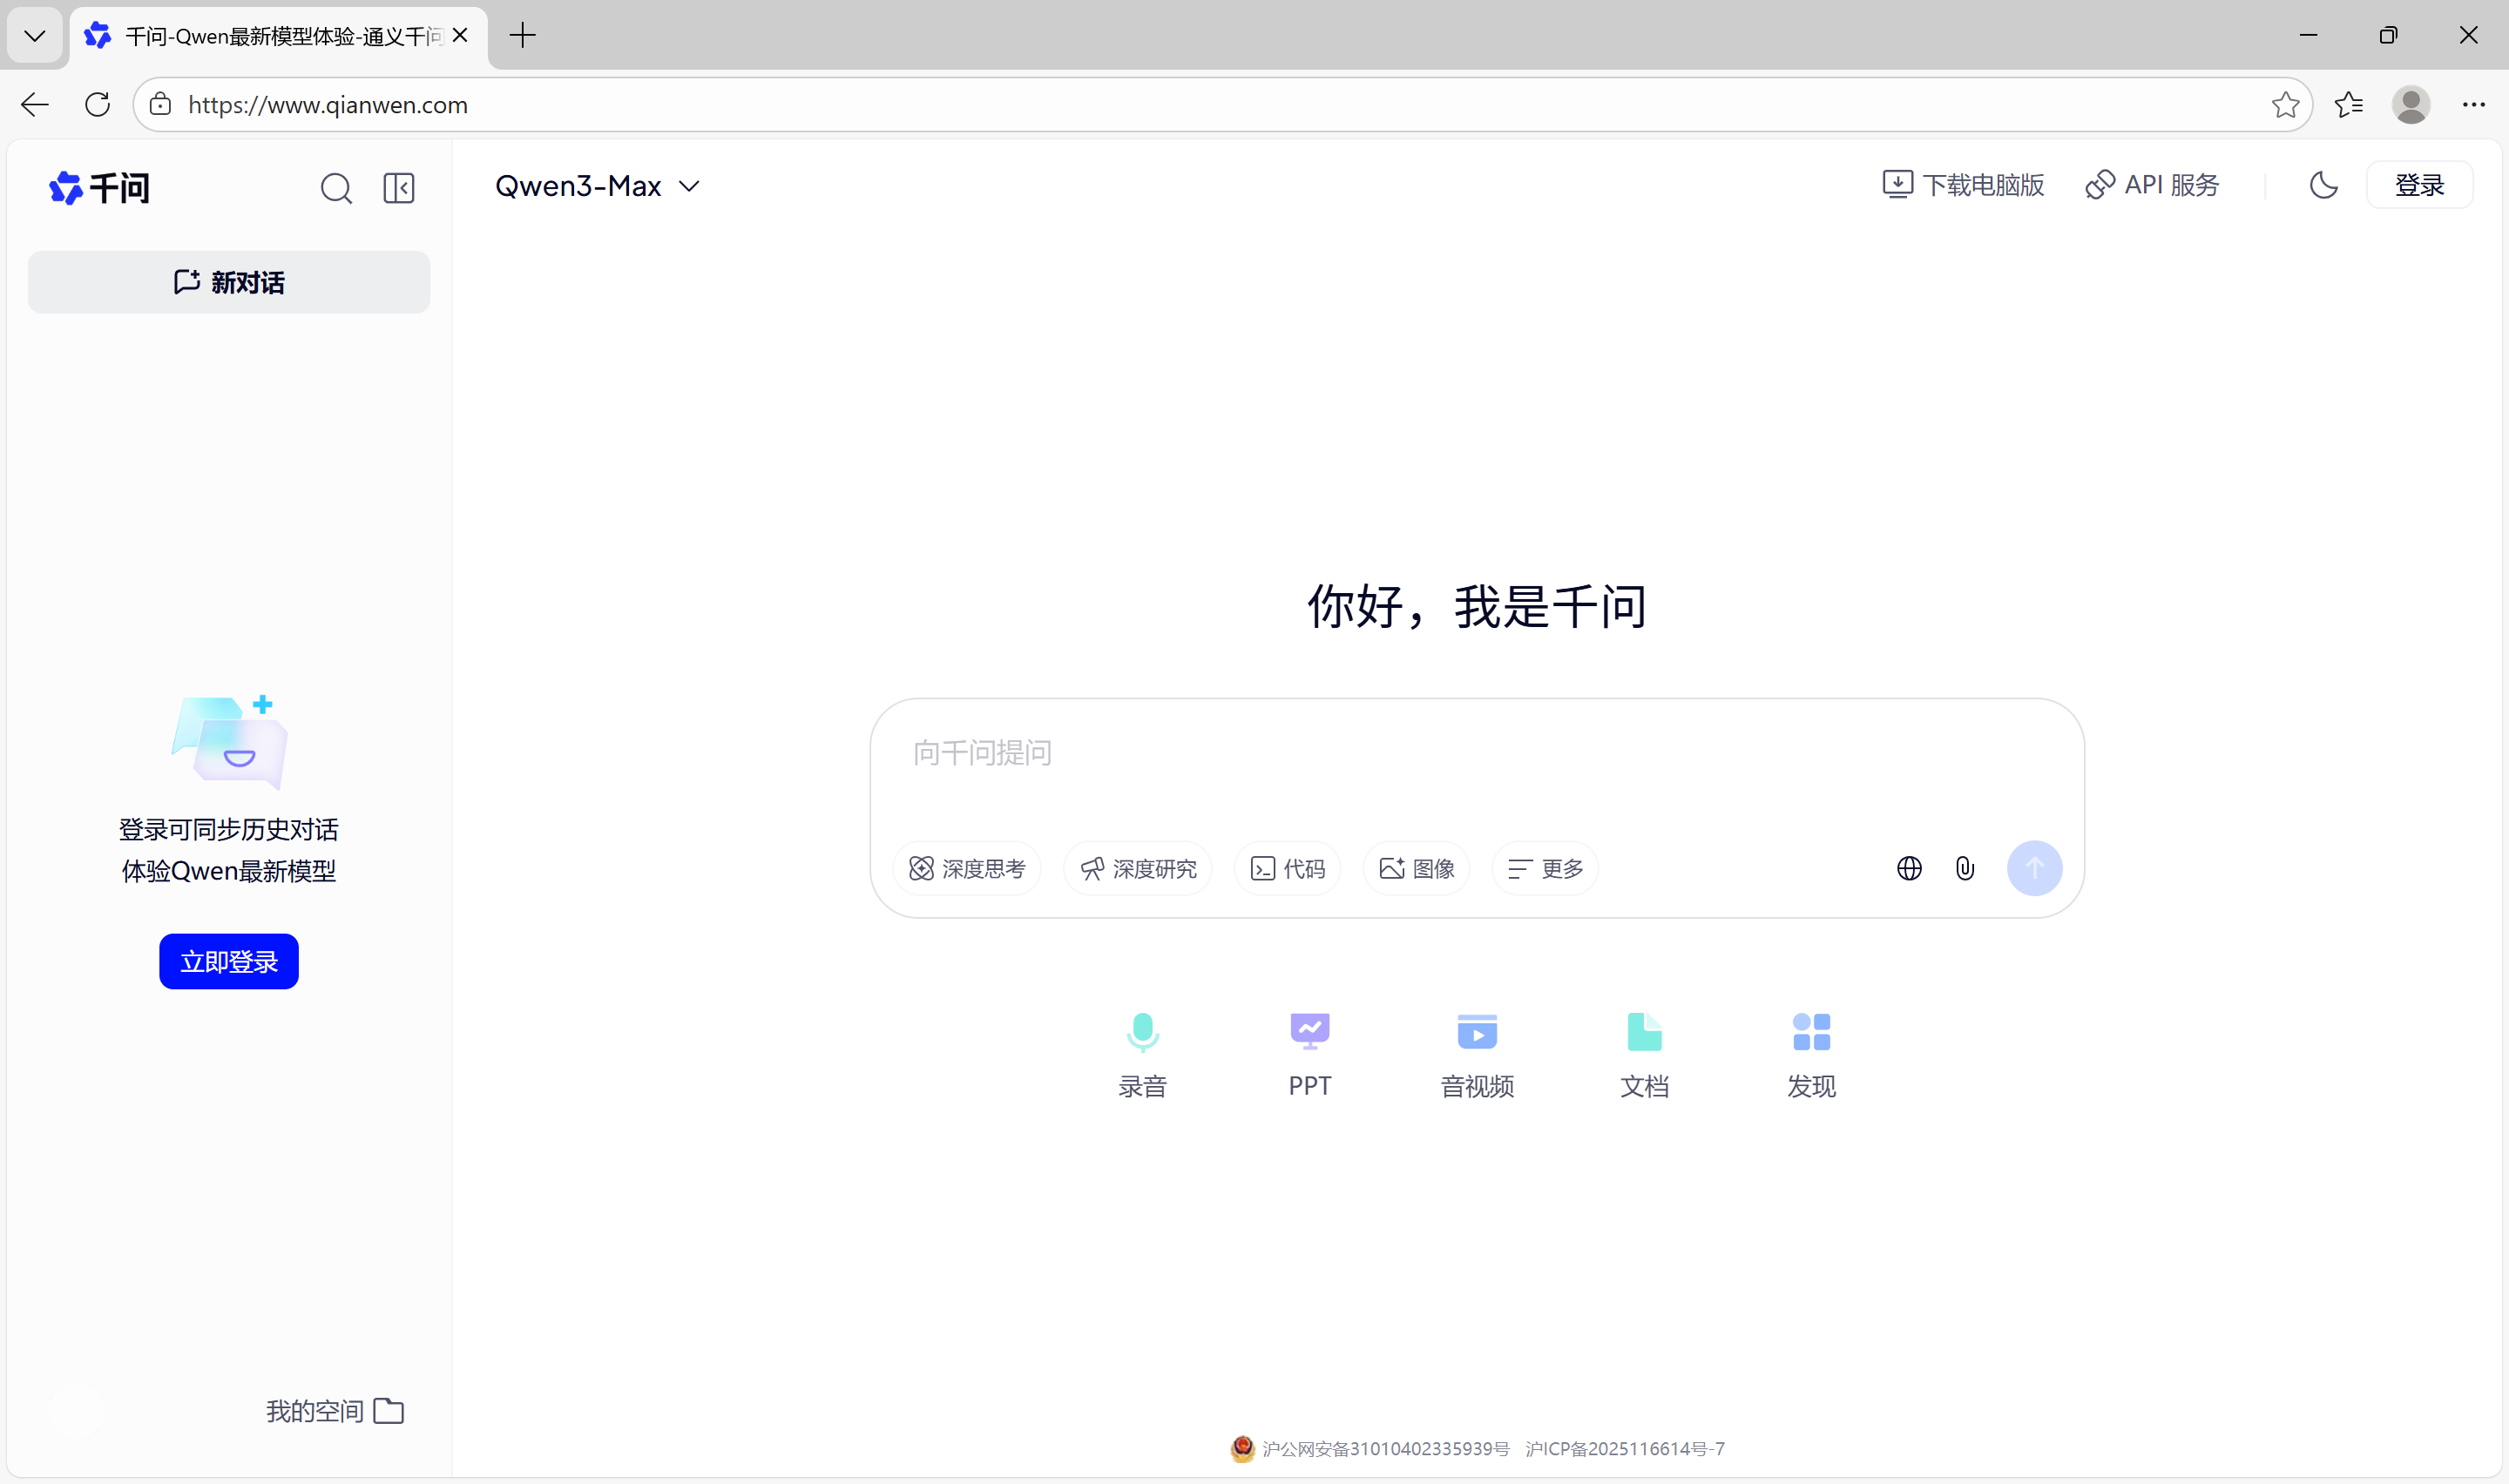Screen dimensions: 2509x1484
Task: Open the browser favorites list icon
Action: pos(2348,104)
